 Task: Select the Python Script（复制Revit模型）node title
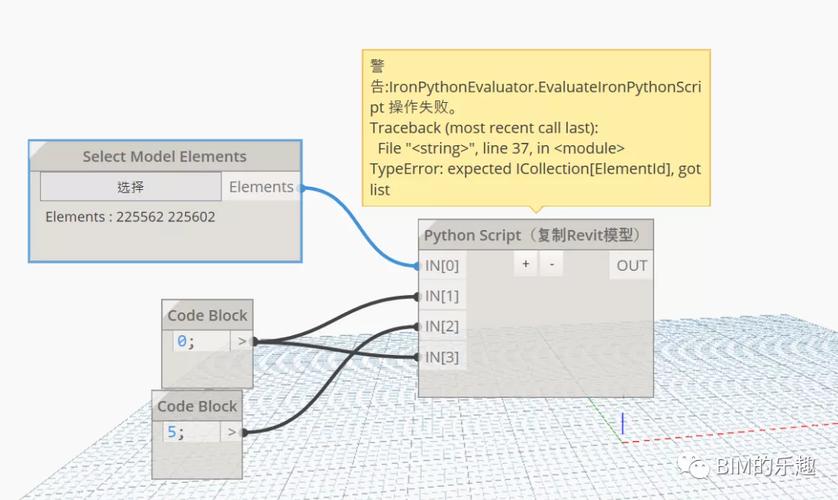point(536,235)
